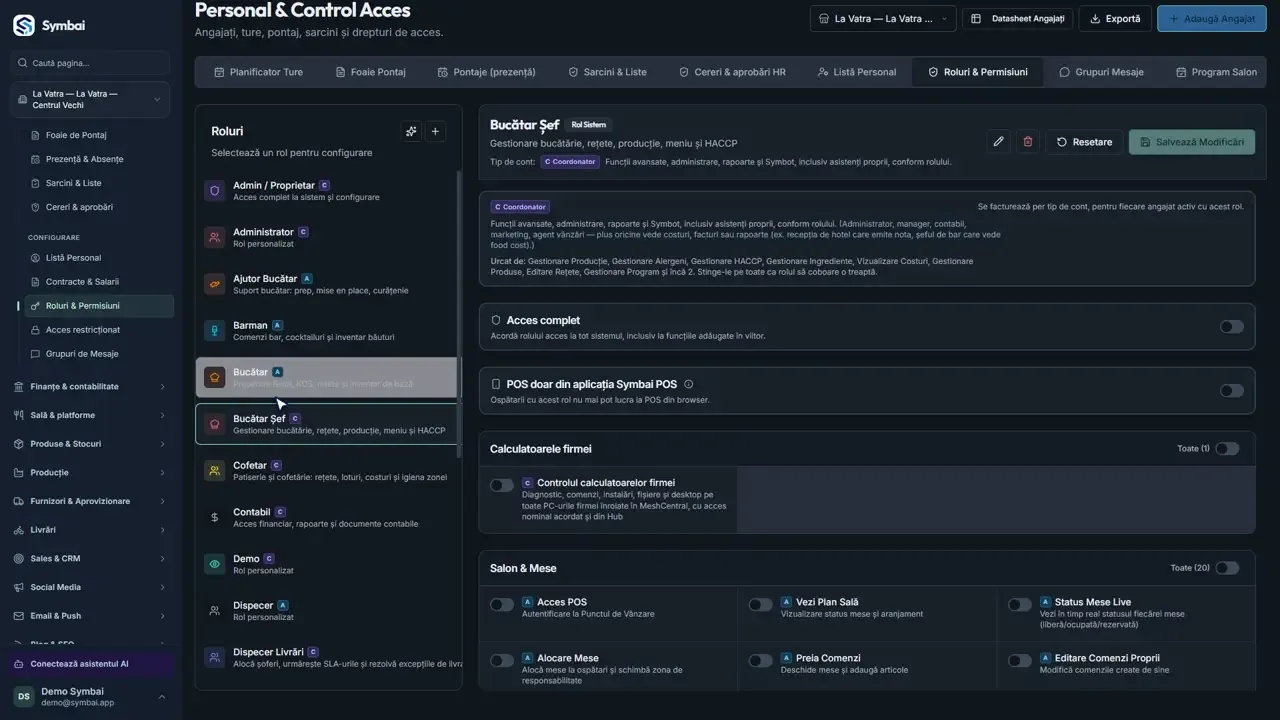The height and width of the screenshot is (720, 1280).
Task: Select the Admin / Proprietar shield icon
Action: click(x=214, y=191)
